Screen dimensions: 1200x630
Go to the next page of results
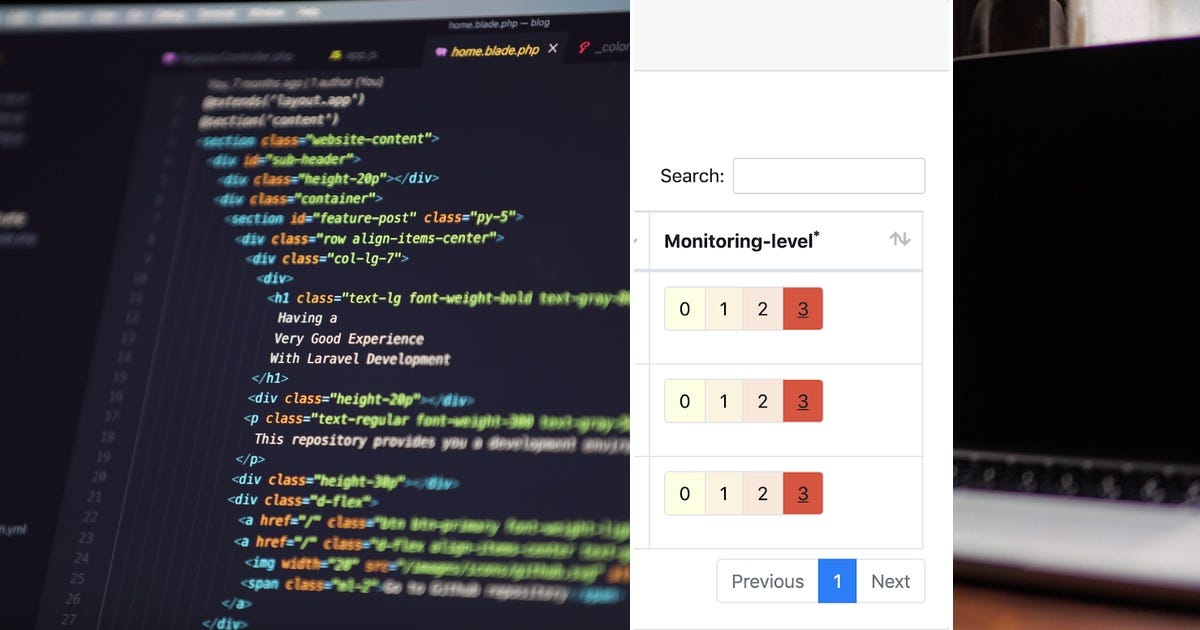point(890,581)
